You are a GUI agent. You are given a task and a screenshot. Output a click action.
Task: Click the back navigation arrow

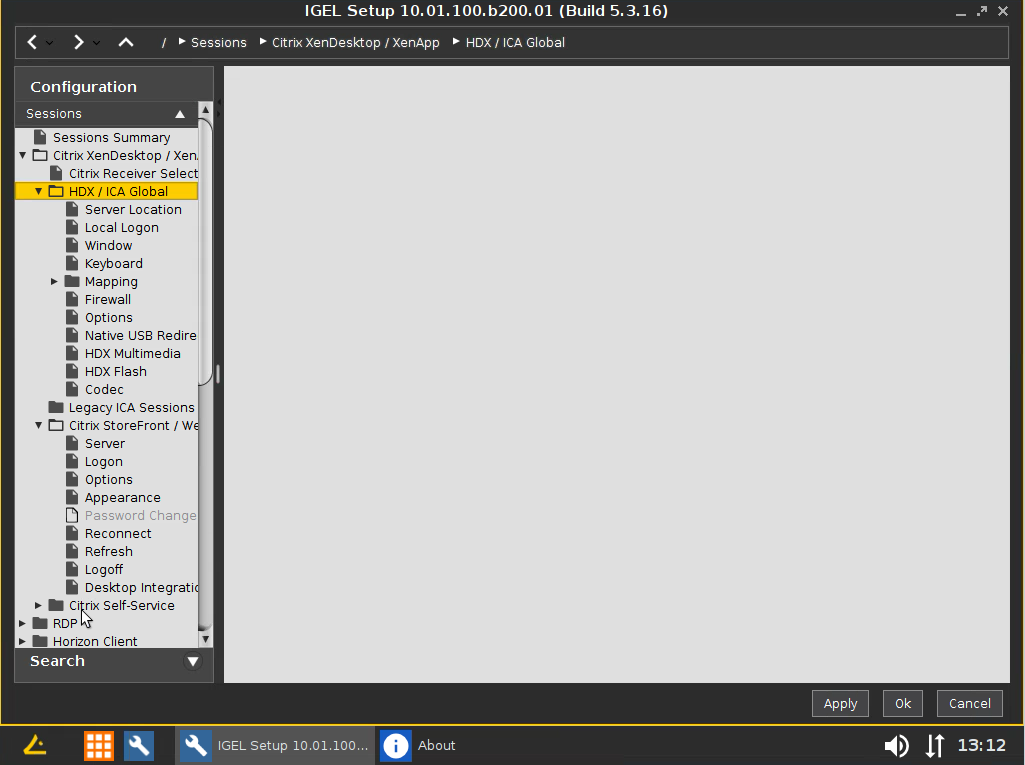click(30, 42)
